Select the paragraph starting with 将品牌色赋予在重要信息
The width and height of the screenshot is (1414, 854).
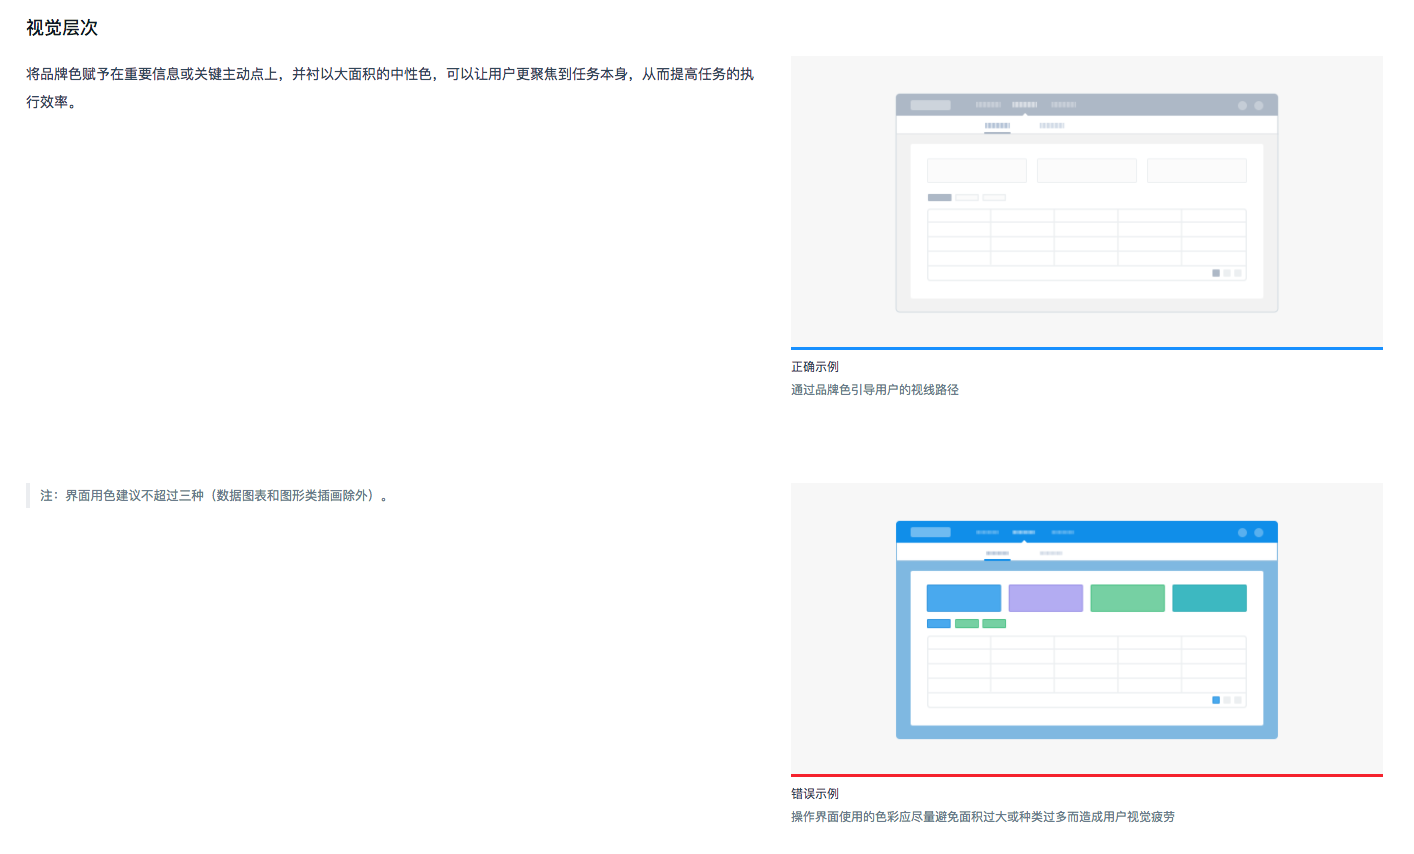click(390, 88)
